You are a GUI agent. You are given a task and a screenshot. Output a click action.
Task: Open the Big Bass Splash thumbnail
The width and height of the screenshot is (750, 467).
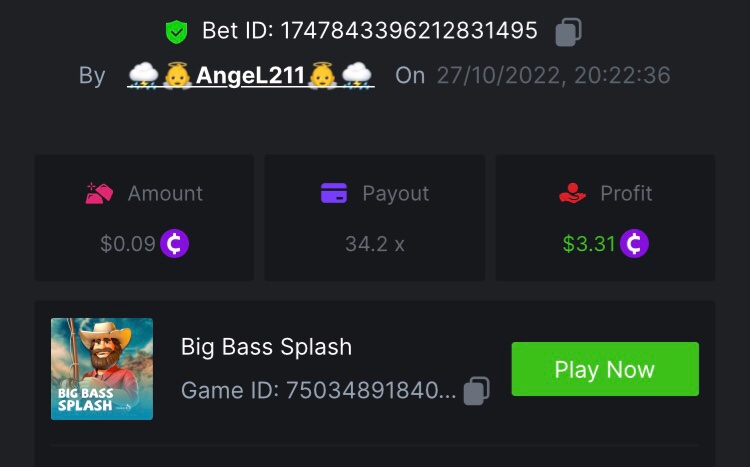[102, 369]
